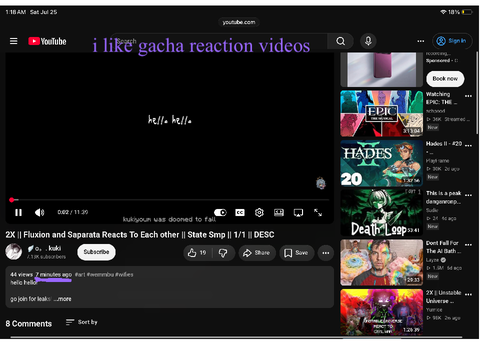
Task: Open the Sort by comments dropdown
Action: point(82,322)
